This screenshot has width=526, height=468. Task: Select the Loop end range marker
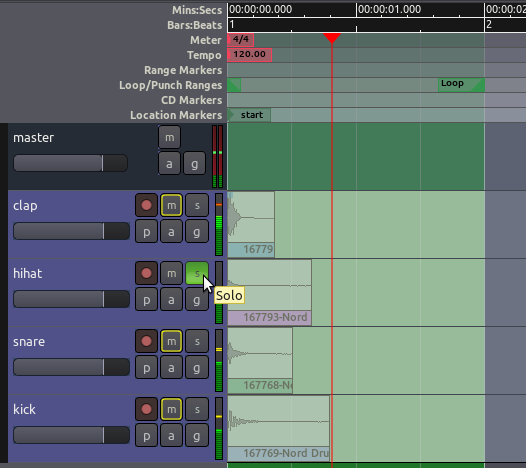coord(461,85)
